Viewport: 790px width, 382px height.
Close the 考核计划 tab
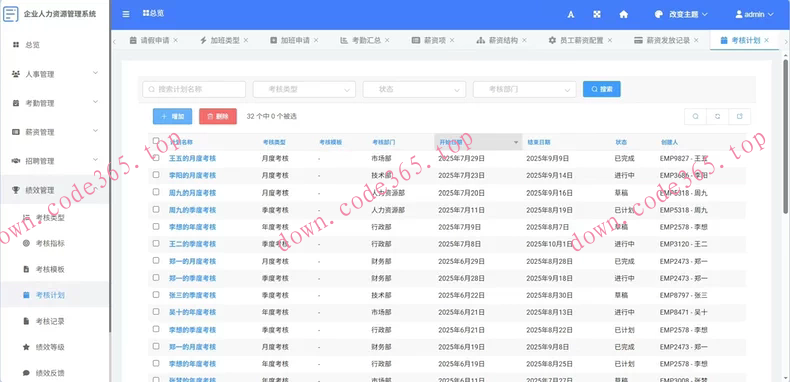click(766, 40)
